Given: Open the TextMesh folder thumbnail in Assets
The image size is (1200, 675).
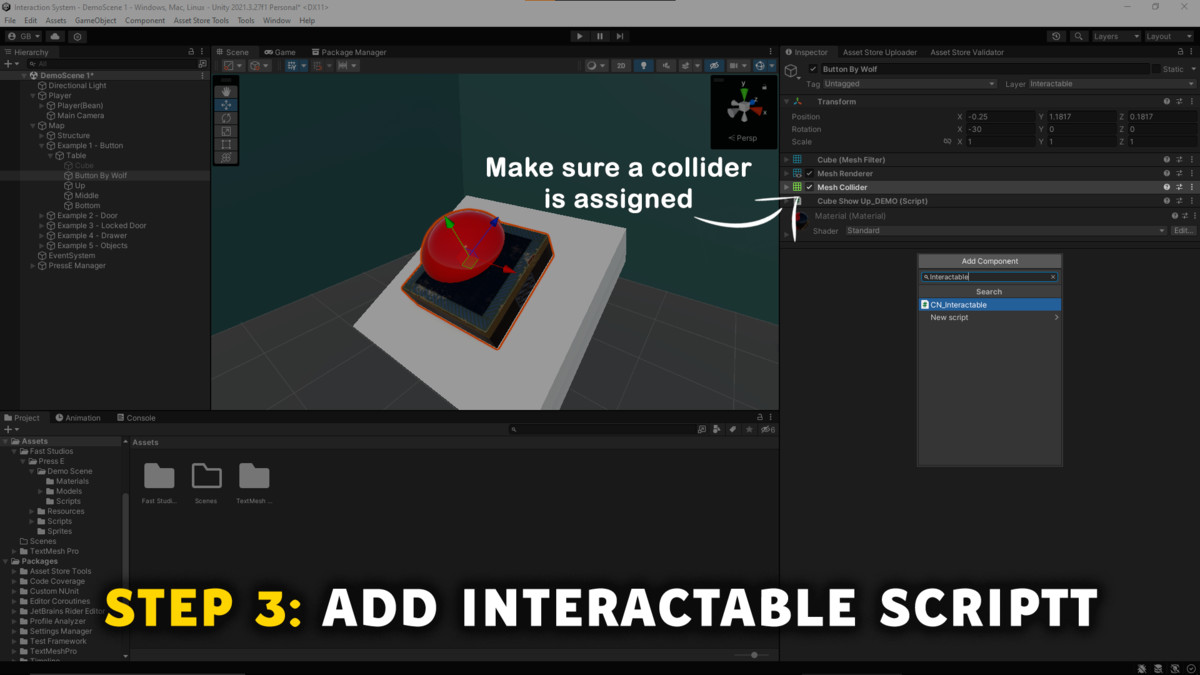Looking at the screenshot, I should (254, 484).
